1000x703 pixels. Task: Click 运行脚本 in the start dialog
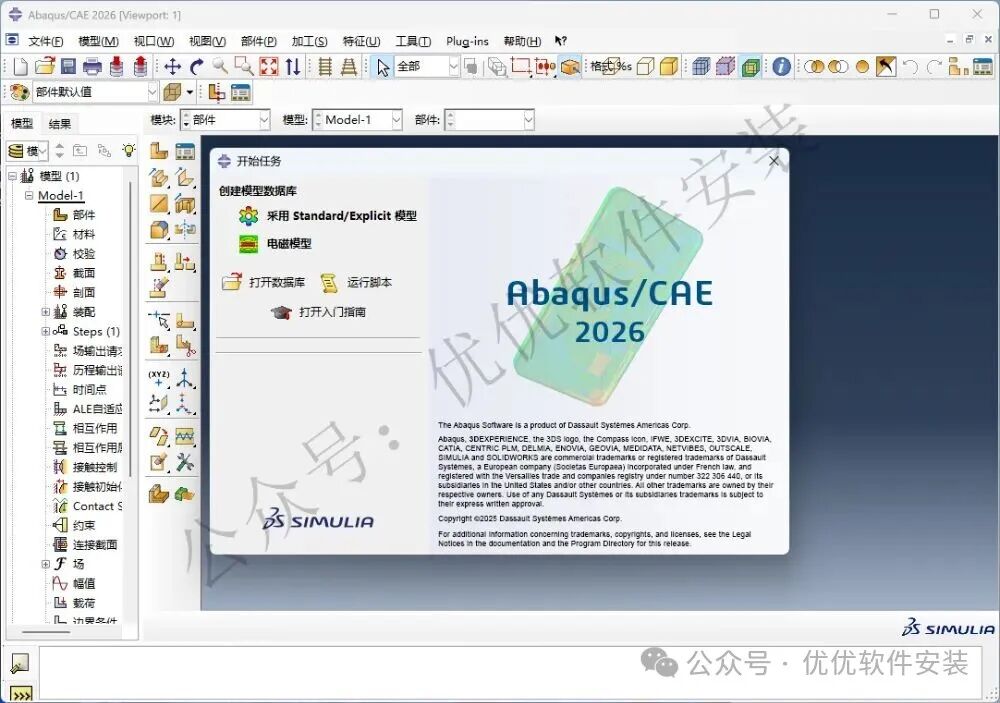click(x=356, y=282)
